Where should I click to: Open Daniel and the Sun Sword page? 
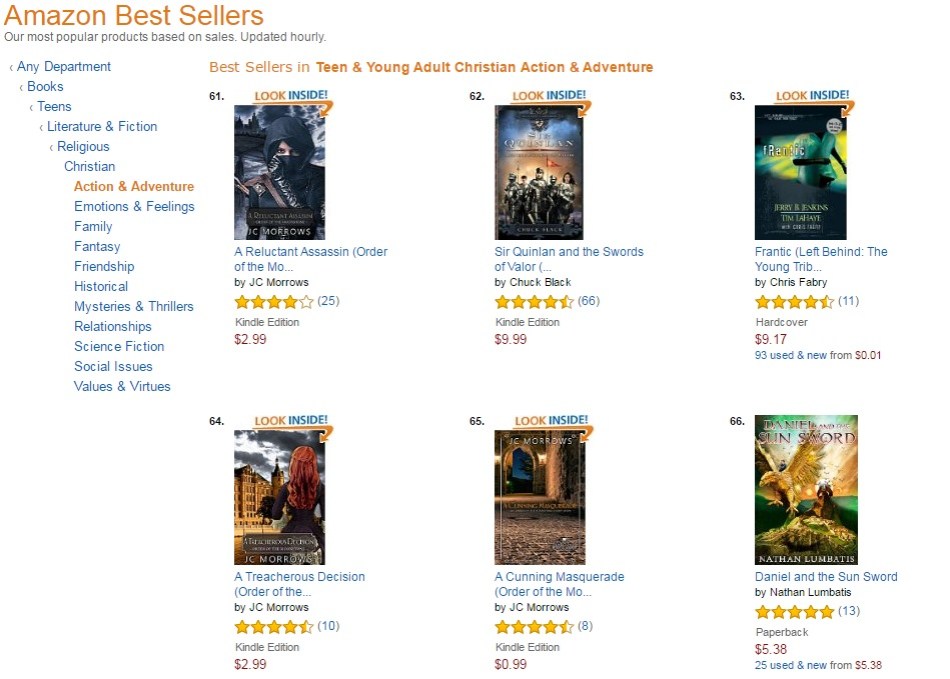826,576
